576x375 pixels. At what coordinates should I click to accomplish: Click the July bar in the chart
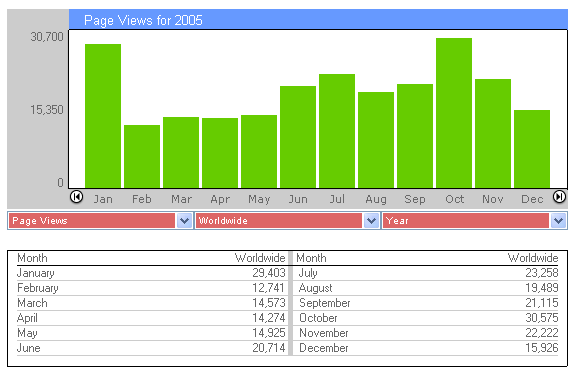[x=337, y=131]
